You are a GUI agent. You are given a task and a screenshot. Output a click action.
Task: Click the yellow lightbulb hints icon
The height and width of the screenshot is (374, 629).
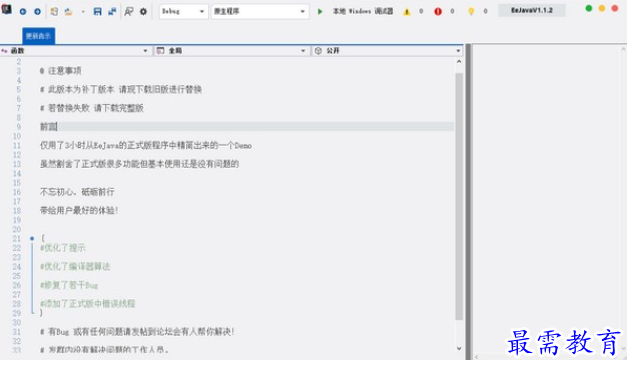pyautogui.click(x=471, y=12)
